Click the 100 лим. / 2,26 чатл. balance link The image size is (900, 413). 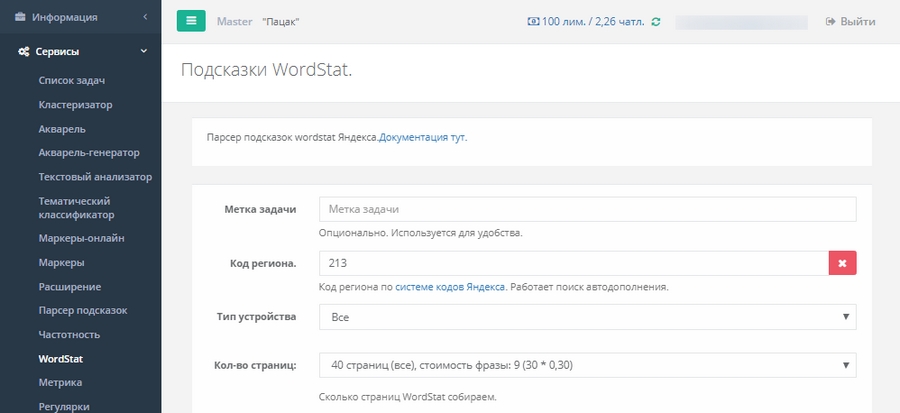593,22
